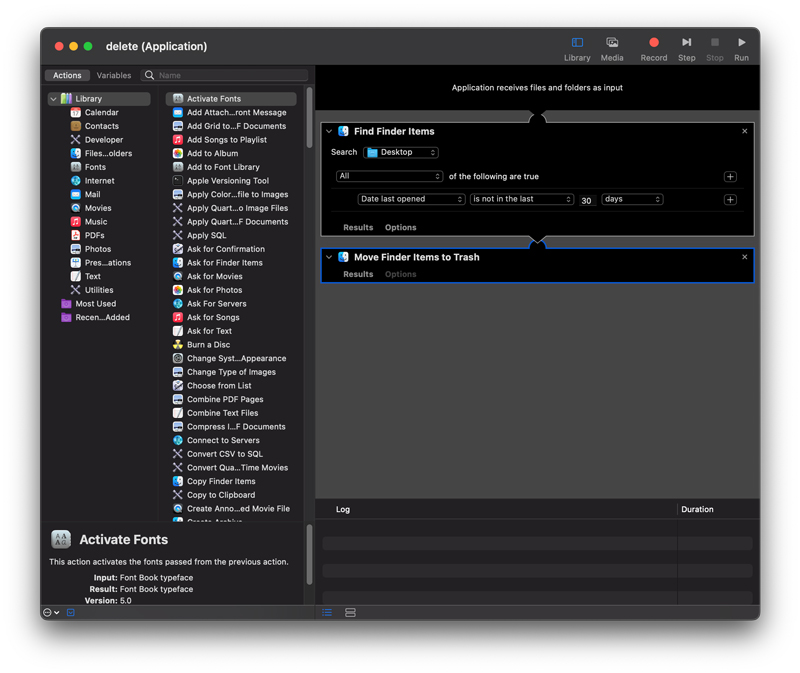Select the Ask for Confirmation action
800x673 pixels.
click(x=226, y=249)
